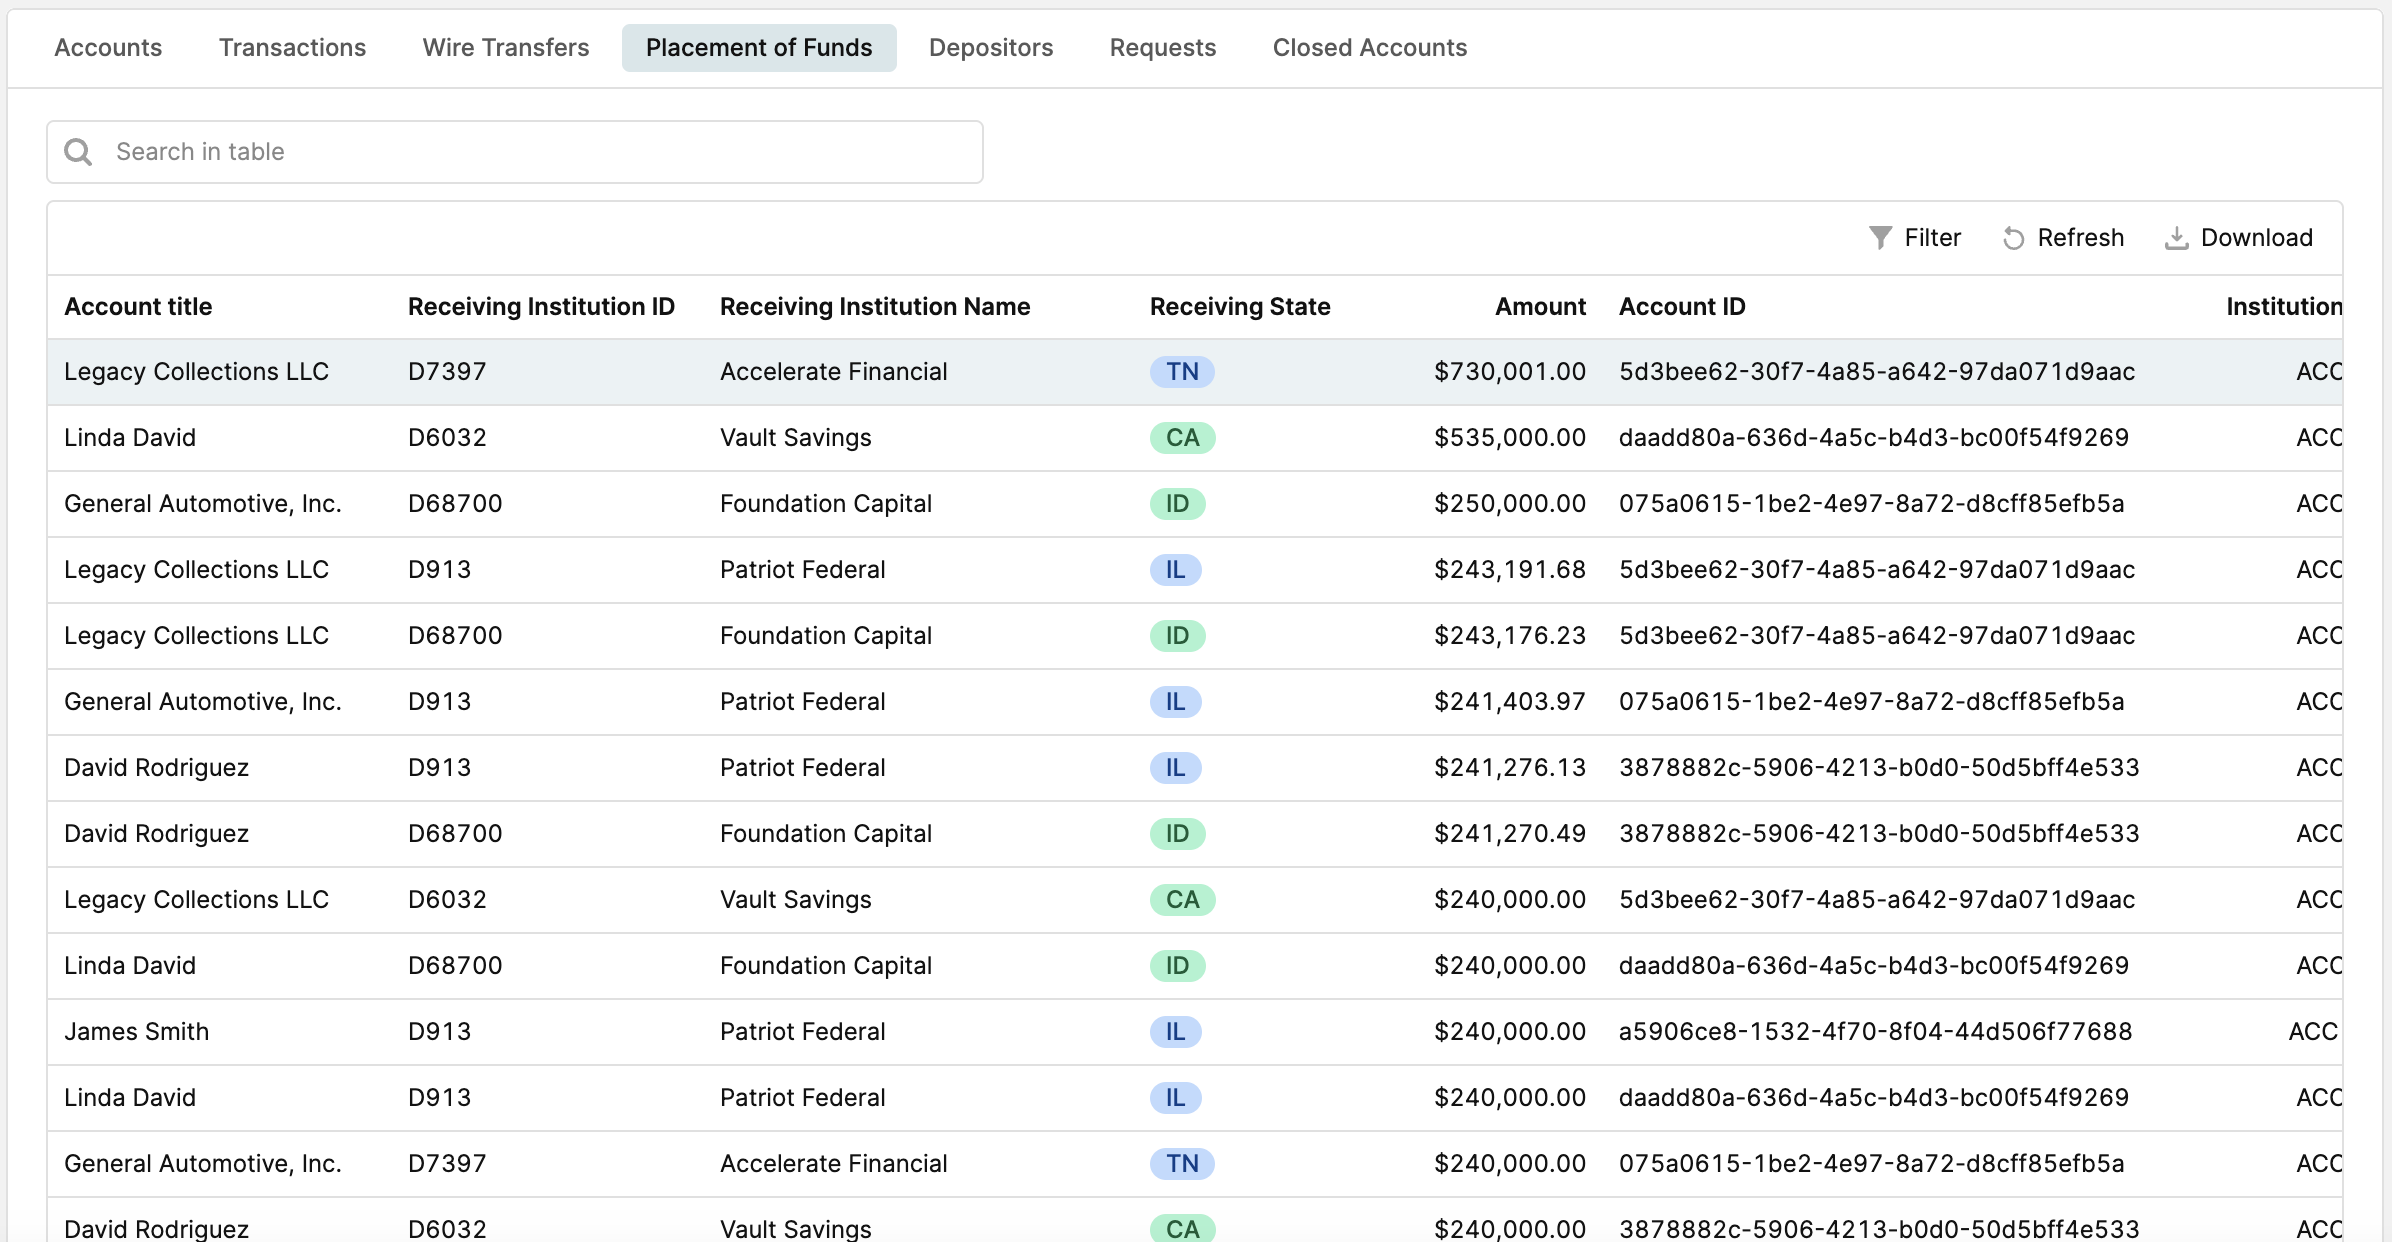Open the Closed Accounts tab
This screenshot has height=1242, width=2392.
pos(1370,48)
